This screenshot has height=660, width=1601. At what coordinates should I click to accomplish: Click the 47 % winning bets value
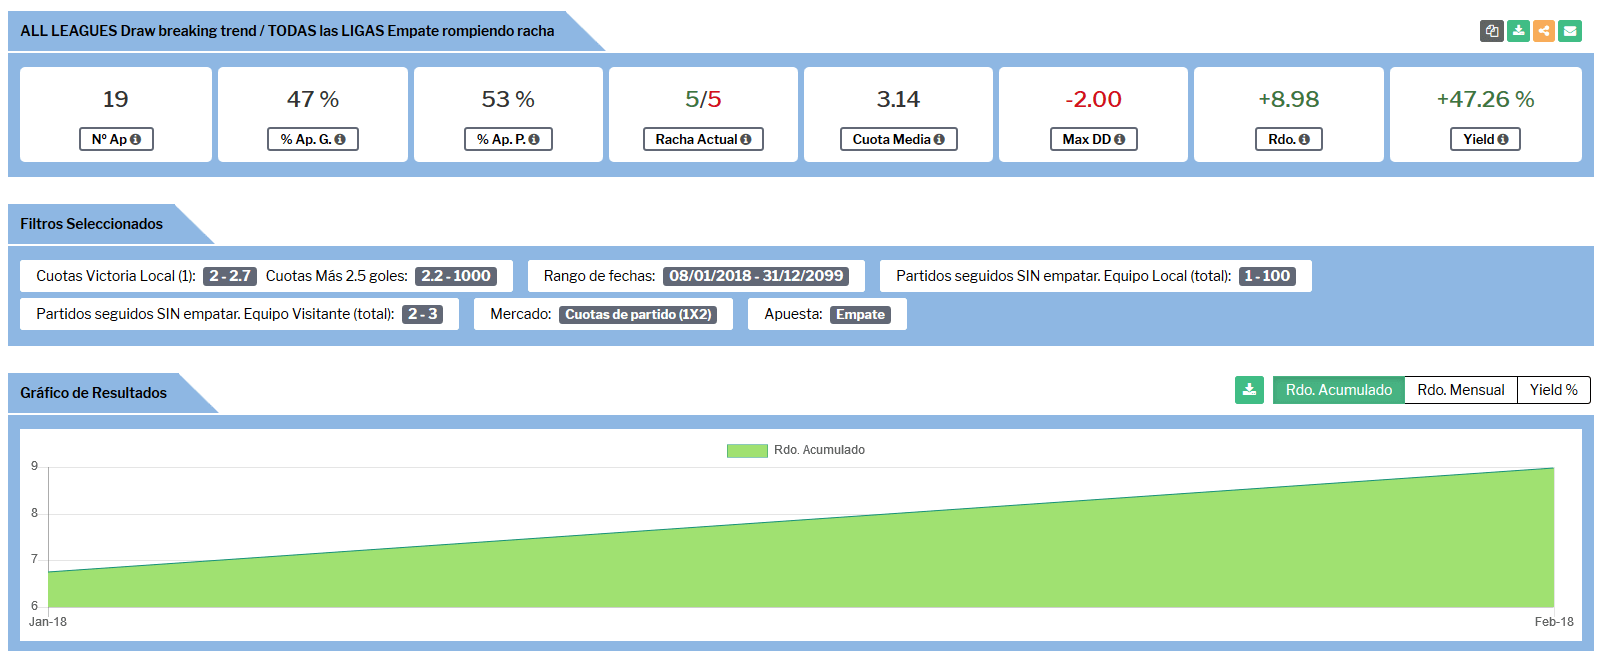coord(313,99)
